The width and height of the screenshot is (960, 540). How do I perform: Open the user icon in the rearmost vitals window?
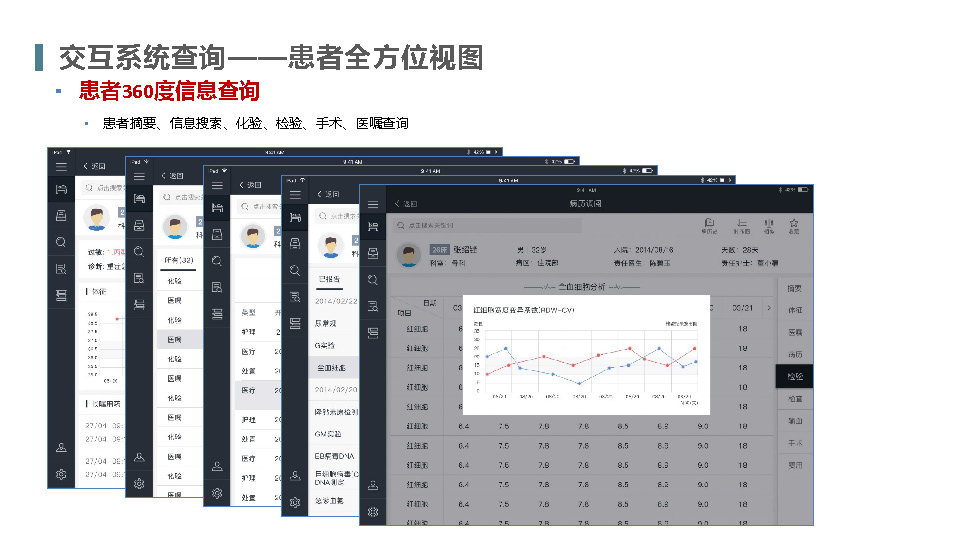point(61,448)
